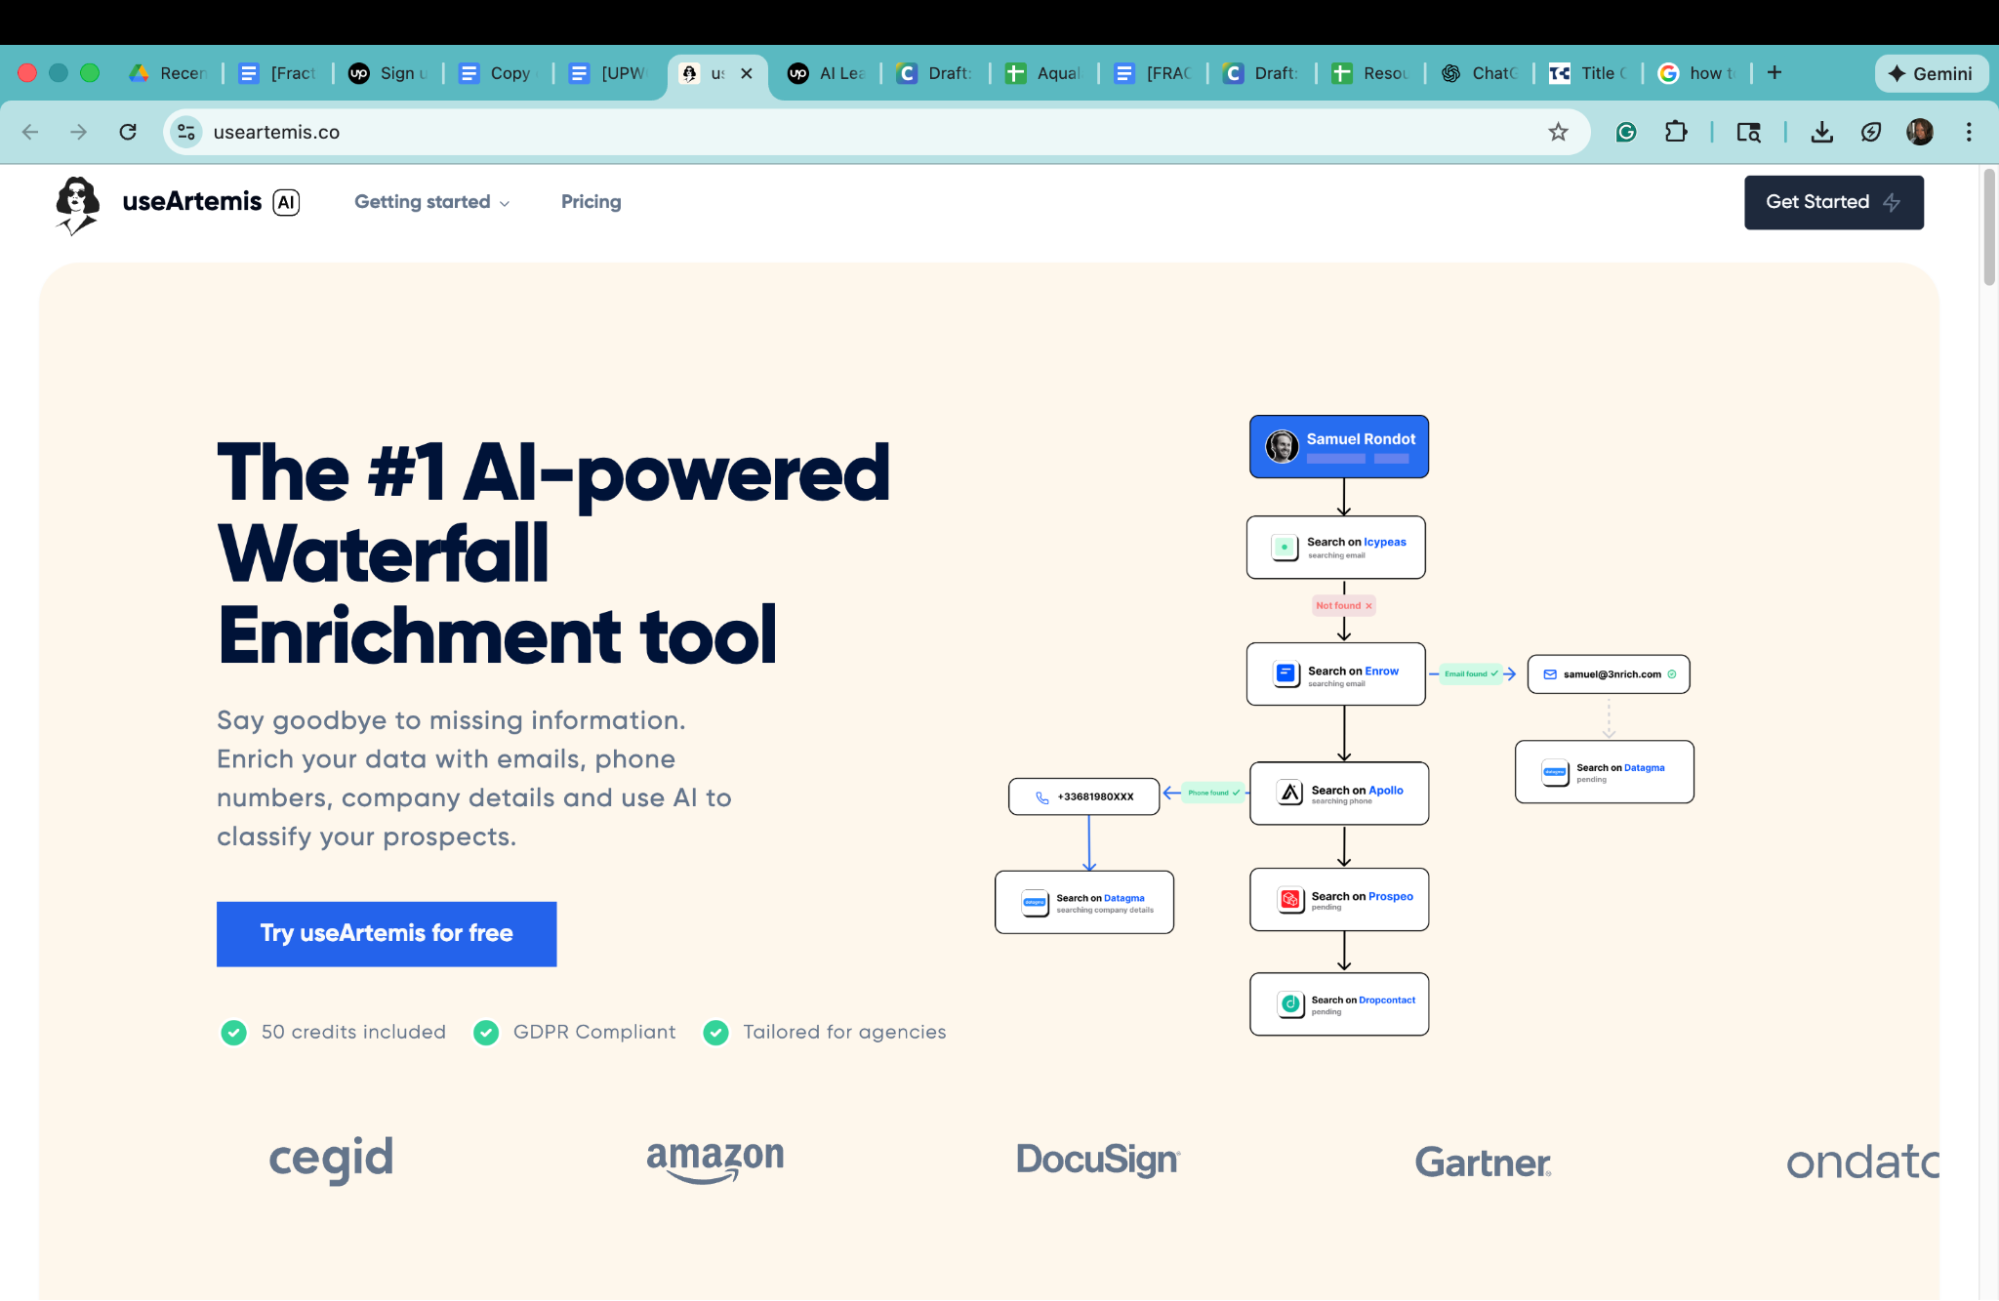Click the Not found red badge
The image size is (1999, 1301).
click(x=1343, y=605)
